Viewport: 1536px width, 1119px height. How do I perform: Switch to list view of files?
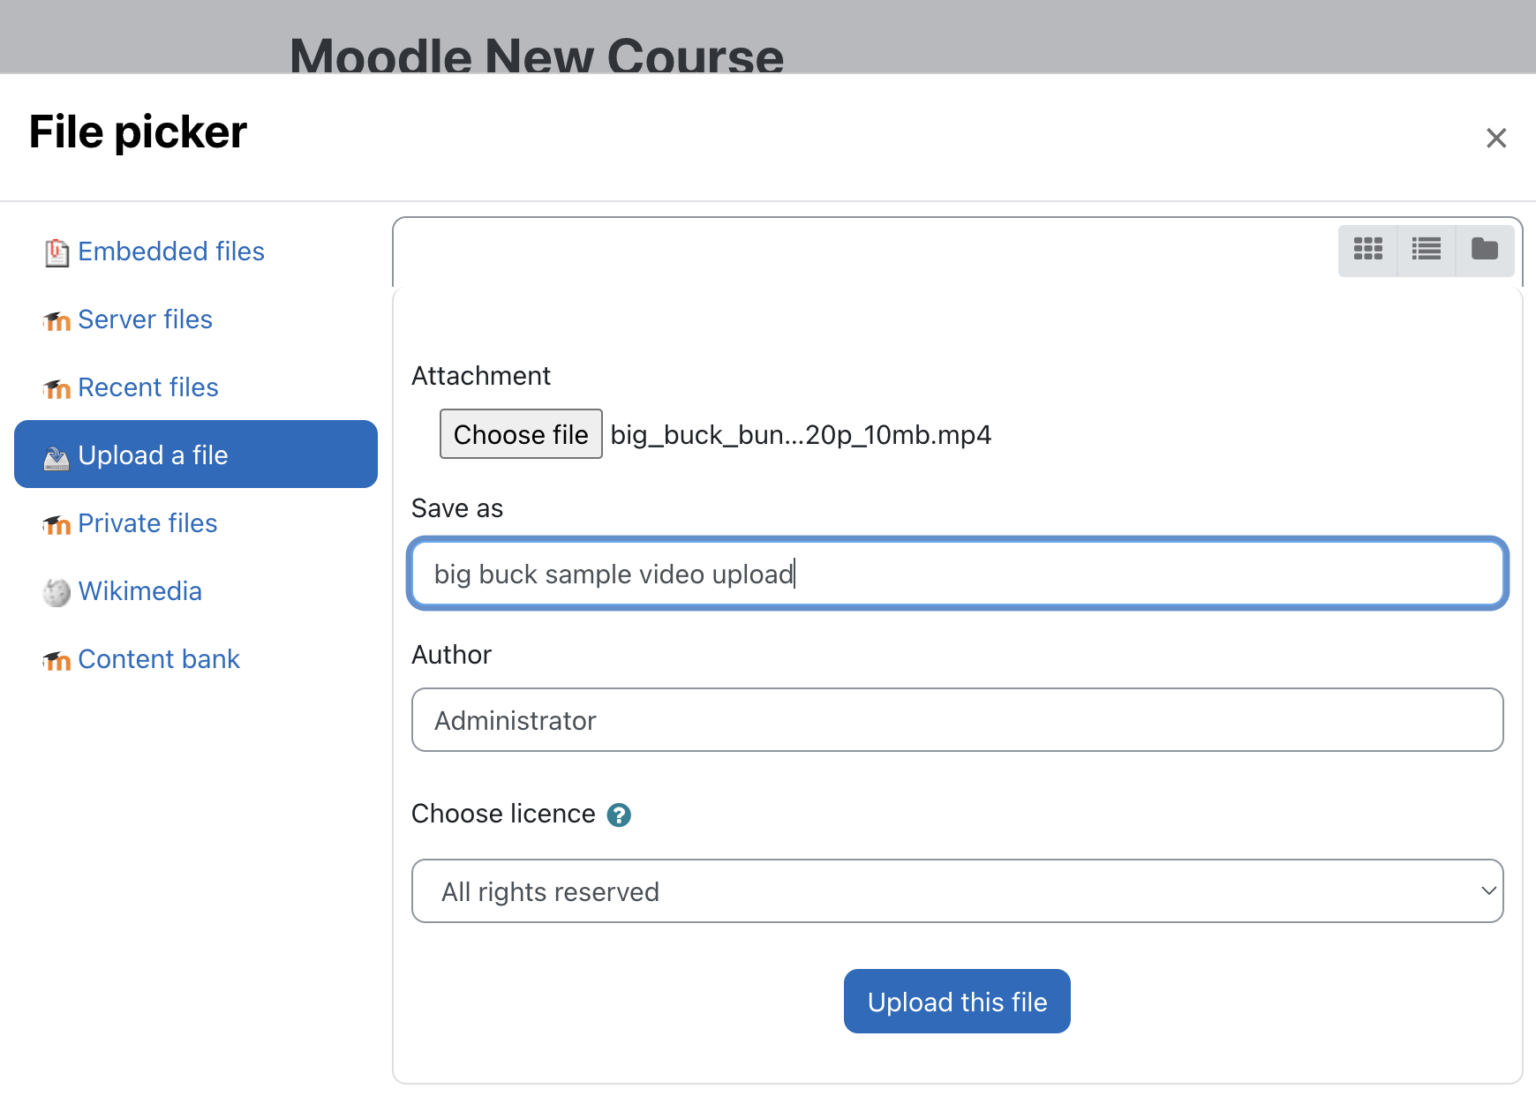click(1425, 250)
